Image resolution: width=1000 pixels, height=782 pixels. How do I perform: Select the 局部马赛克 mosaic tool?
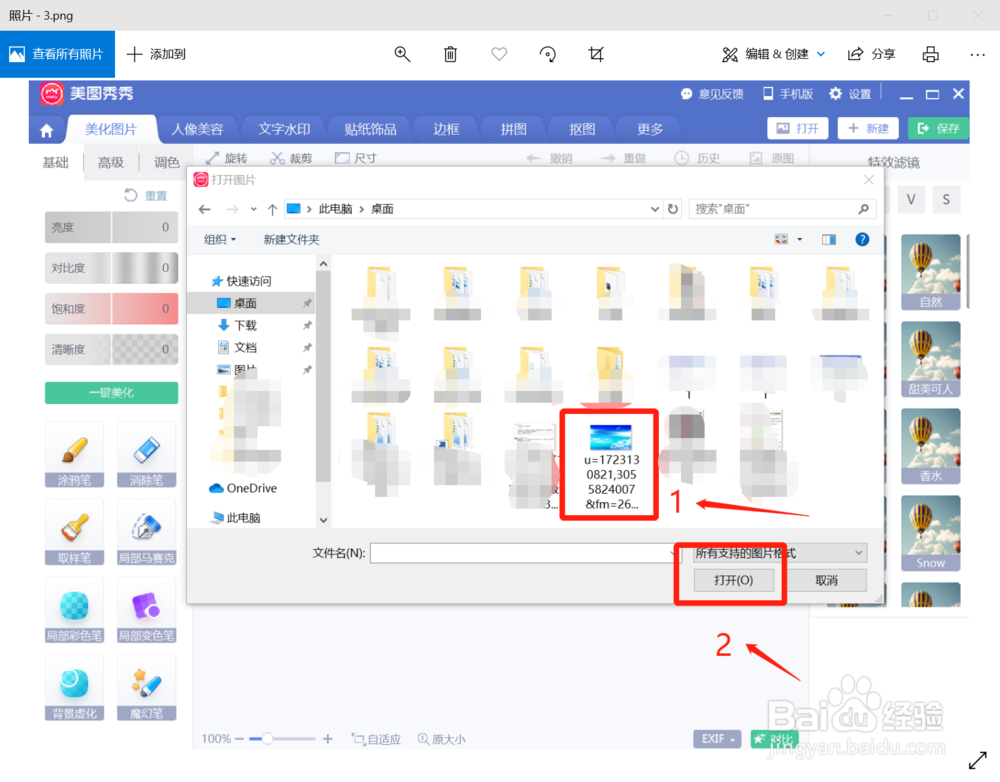pyautogui.click(x=146, y=533)
